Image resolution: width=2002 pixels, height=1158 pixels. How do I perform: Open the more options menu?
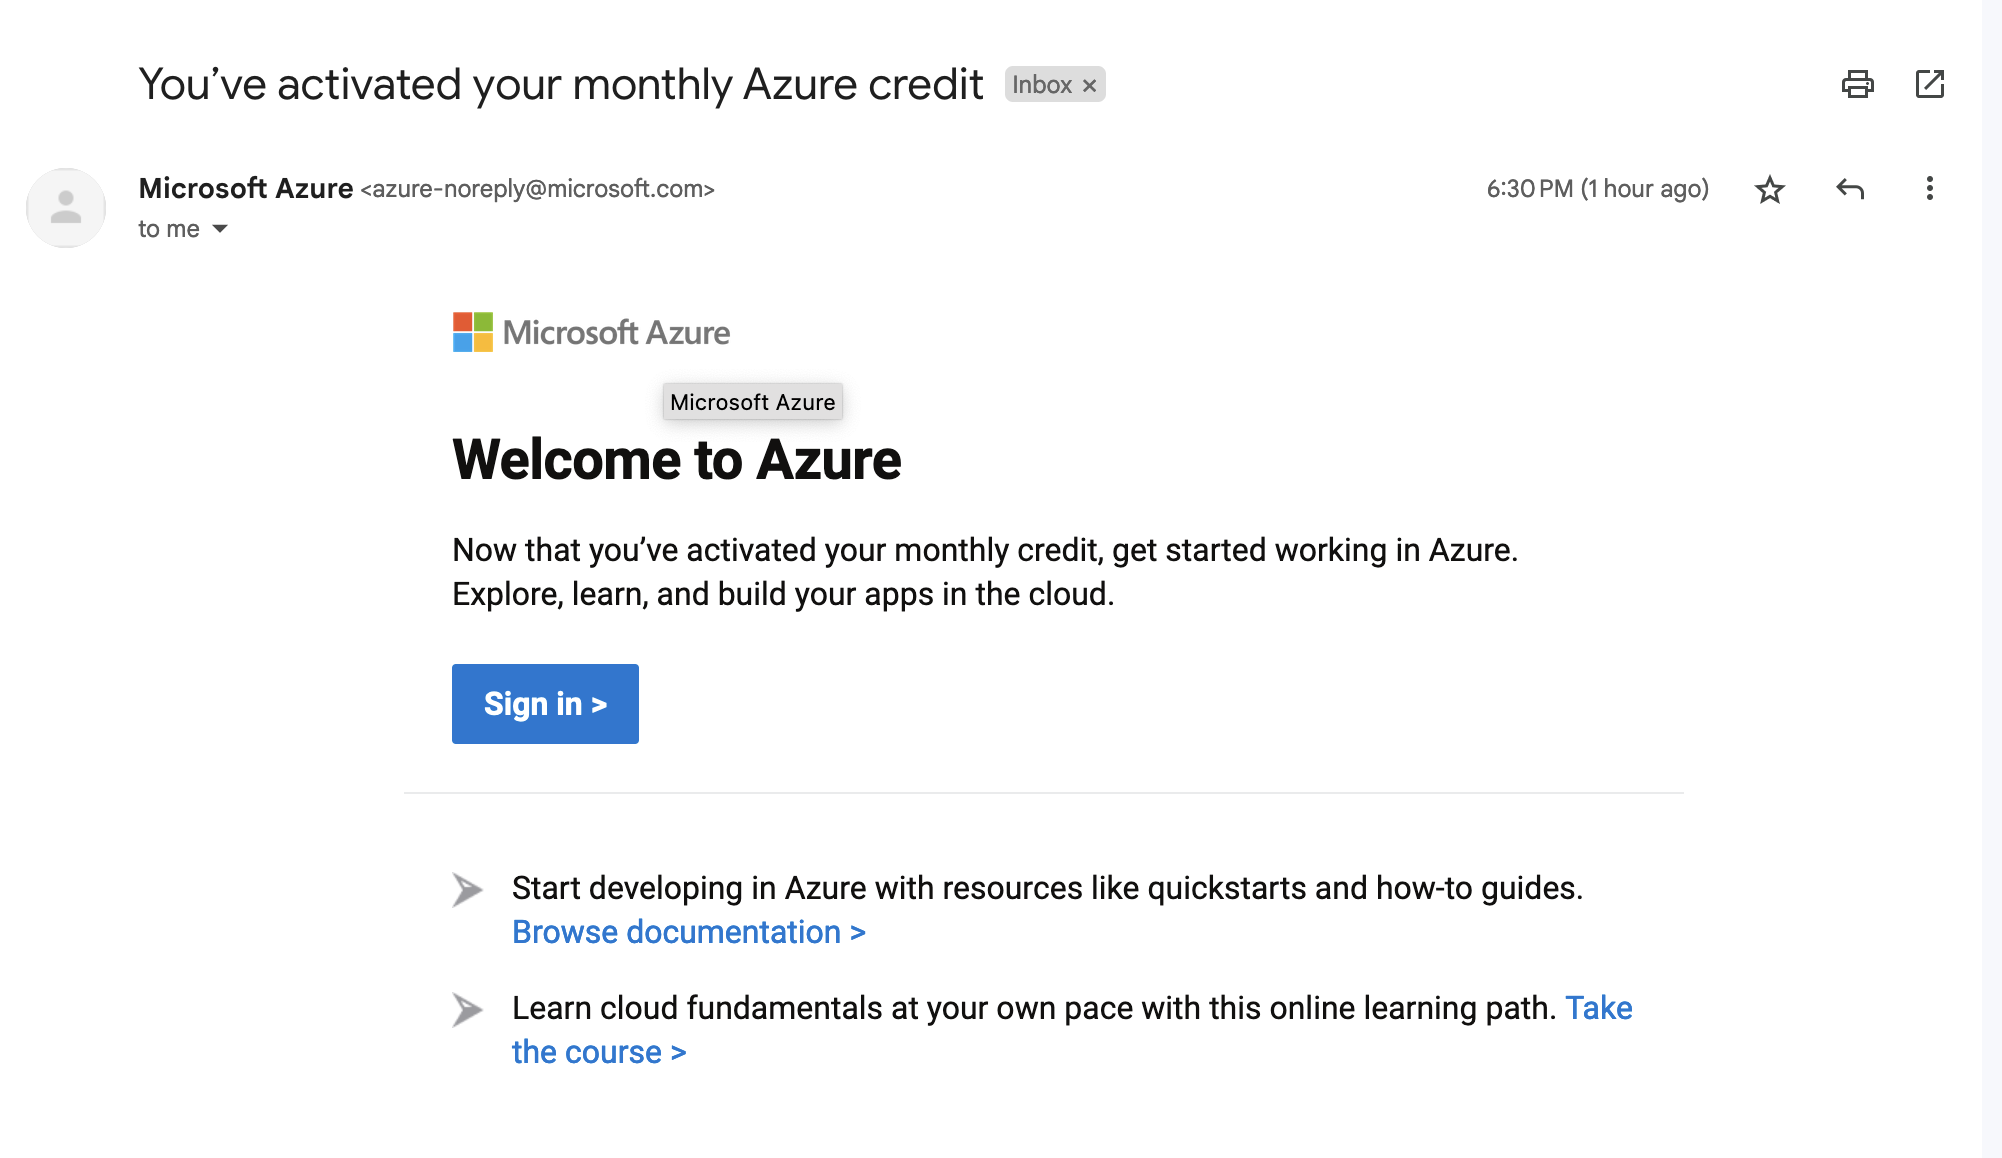pos(1929,189)
